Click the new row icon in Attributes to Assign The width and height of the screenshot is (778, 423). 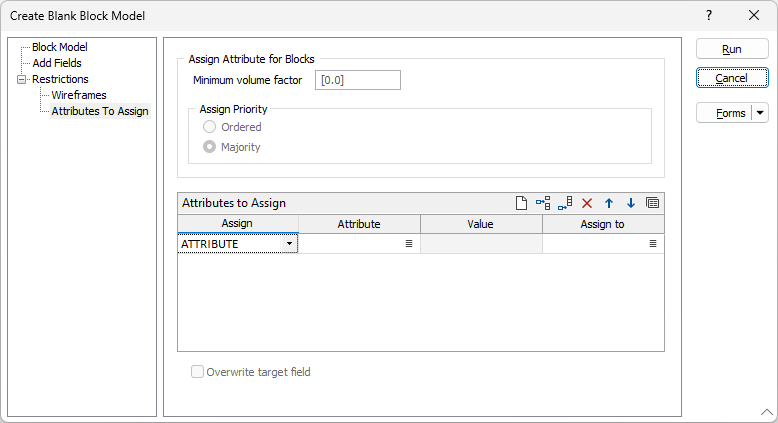[x=521, y=203]
